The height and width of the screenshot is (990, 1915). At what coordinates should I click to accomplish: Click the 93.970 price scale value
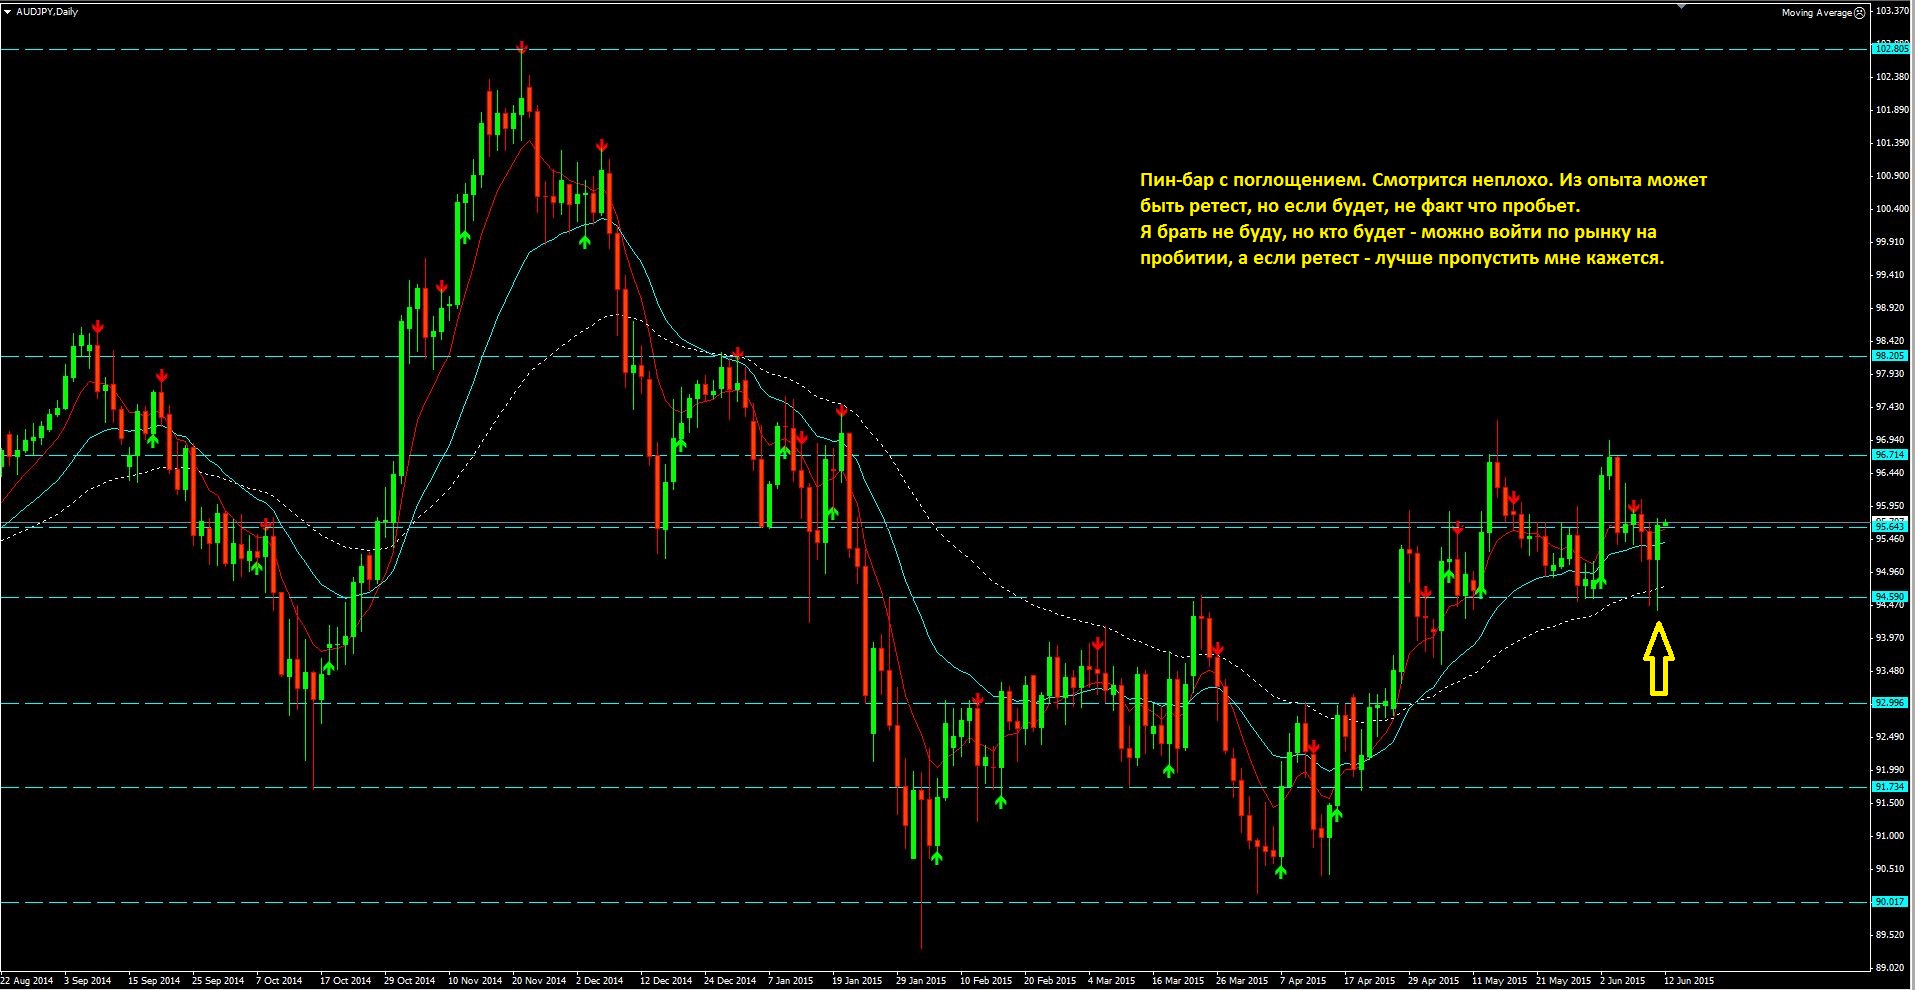click(x=1892, y=638)
